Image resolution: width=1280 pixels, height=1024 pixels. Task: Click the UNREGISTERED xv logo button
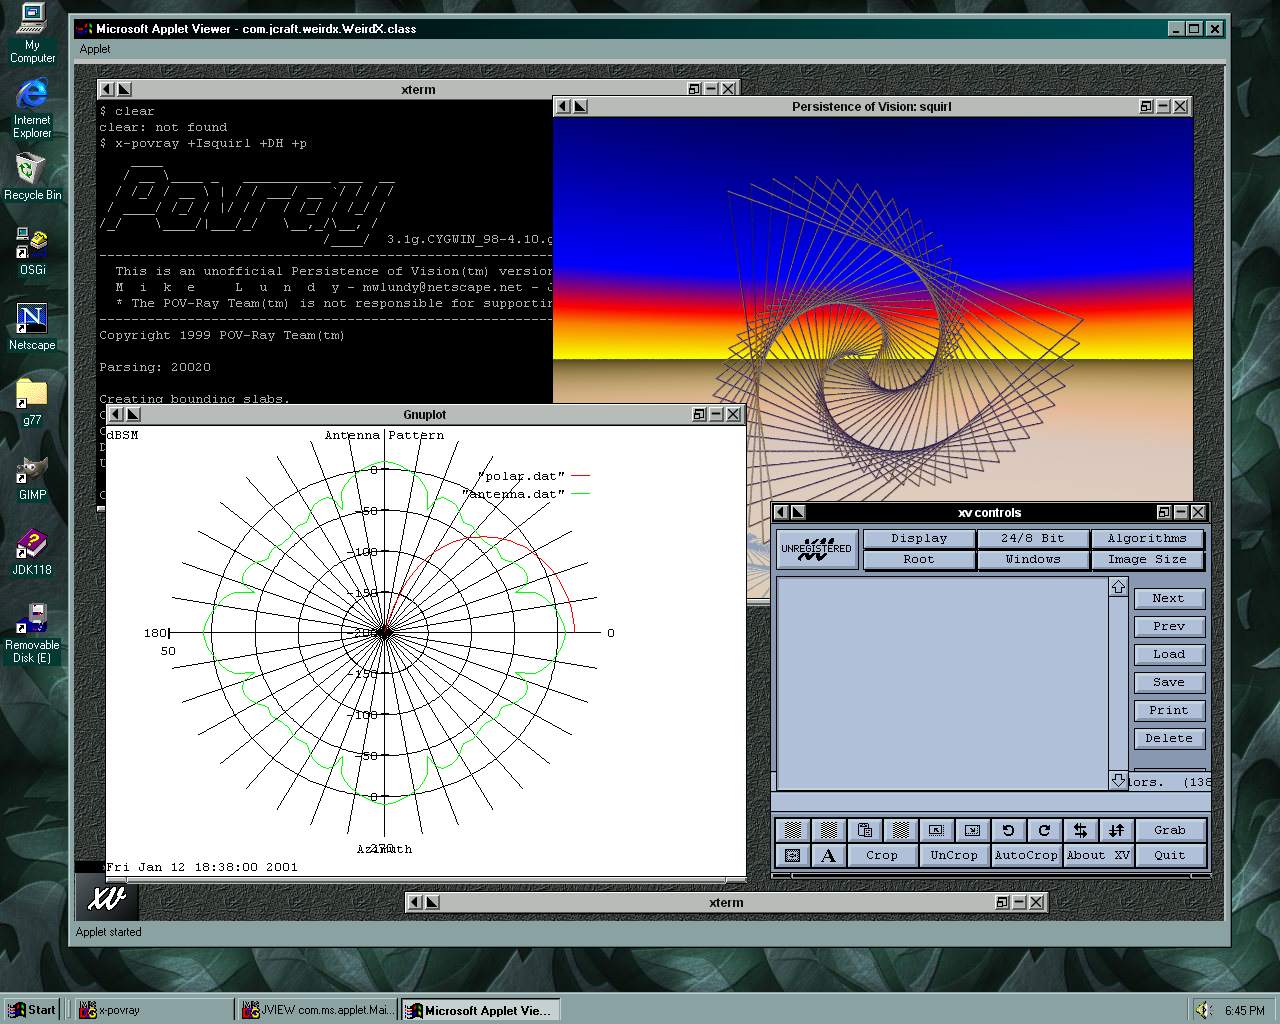tap(817, 549)
